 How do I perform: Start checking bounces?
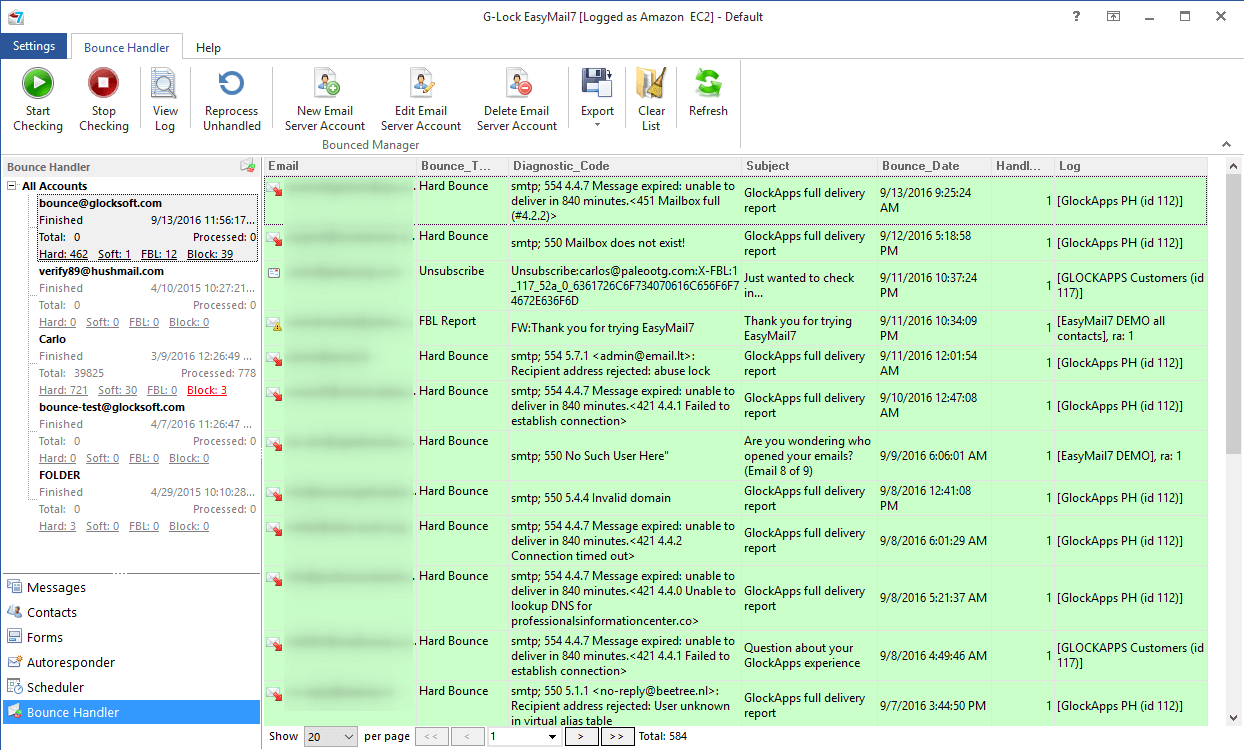point(38,100)
